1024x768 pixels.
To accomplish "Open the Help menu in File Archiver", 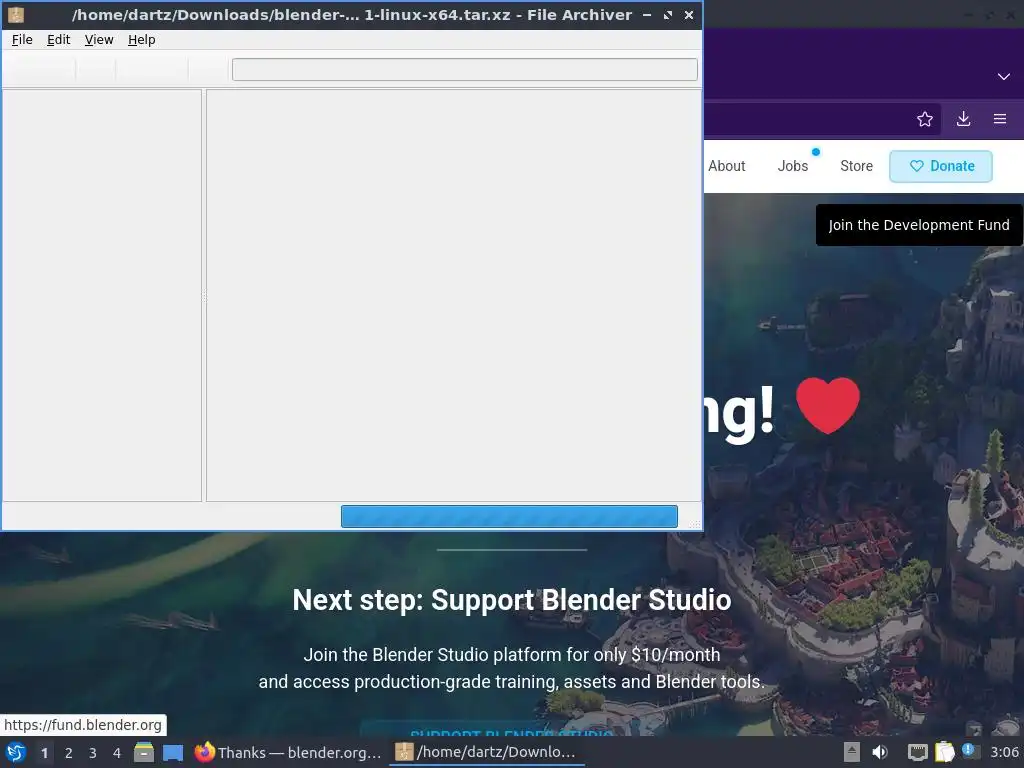I will click(141, 40).
